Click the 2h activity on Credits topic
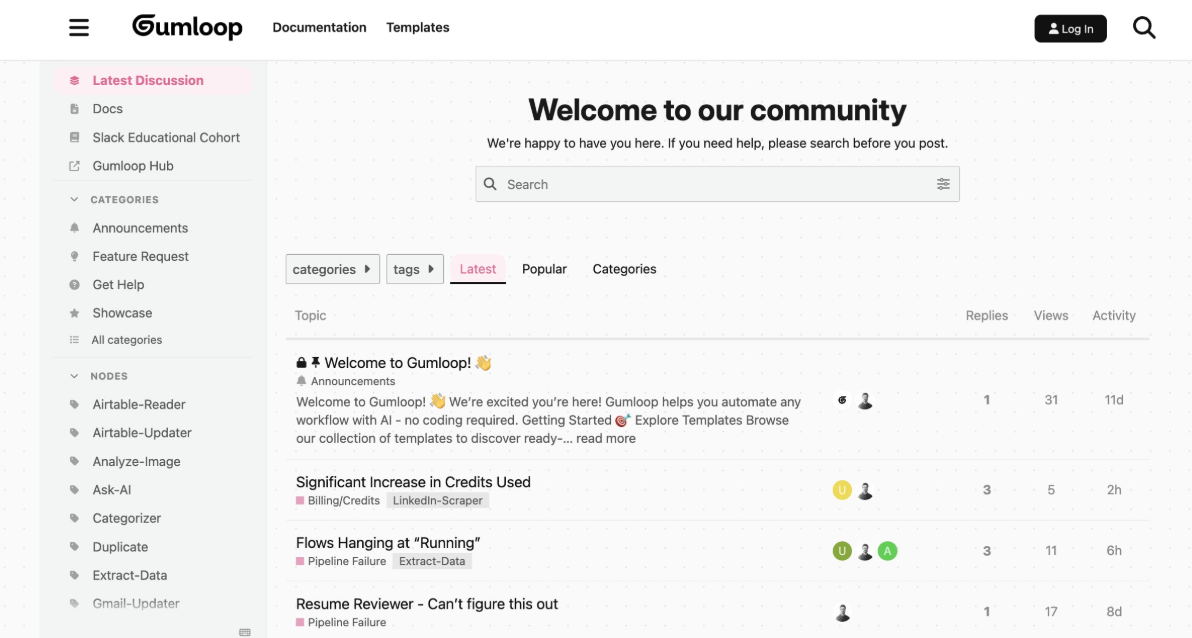This screenshot has width=1192, height=638. pos(1114,490)
